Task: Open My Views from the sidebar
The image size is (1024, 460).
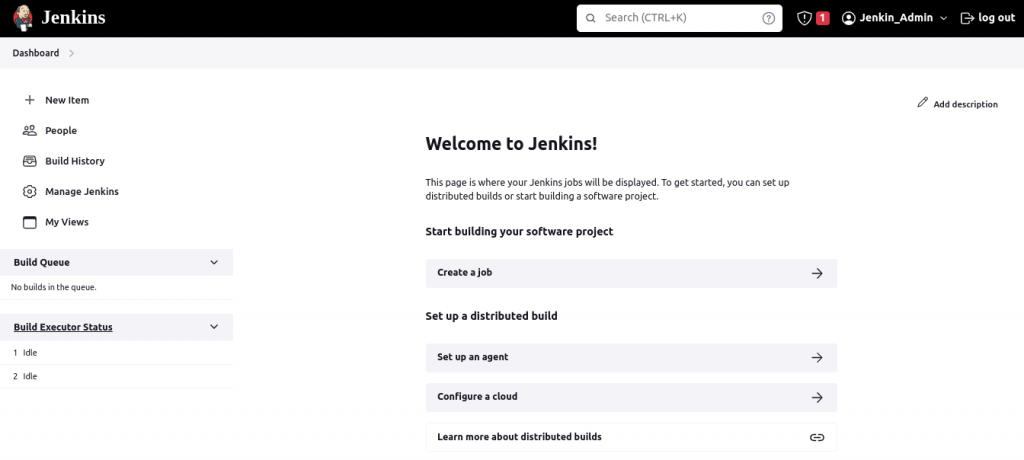Action: pyautogui.click(x=67, y=222)
